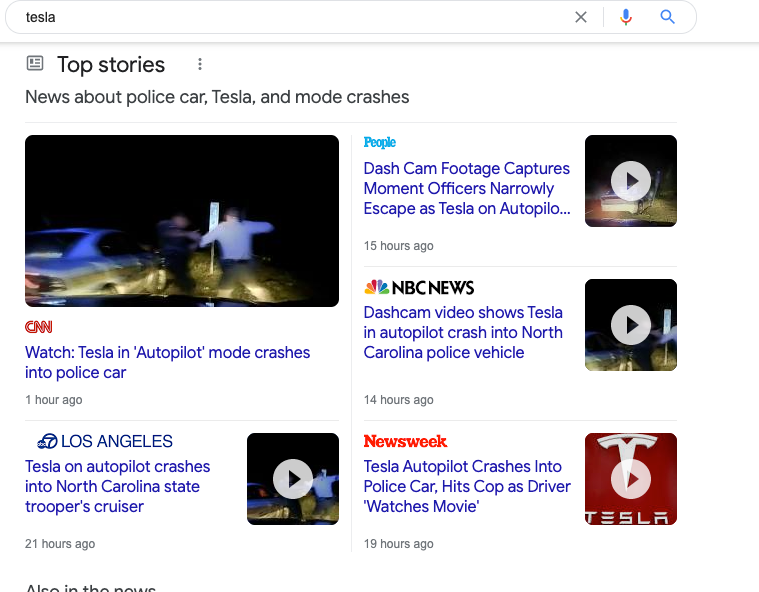Start voice search with microphone icon
The height and width of the screenshot is (592, 759).
[625, 17]
